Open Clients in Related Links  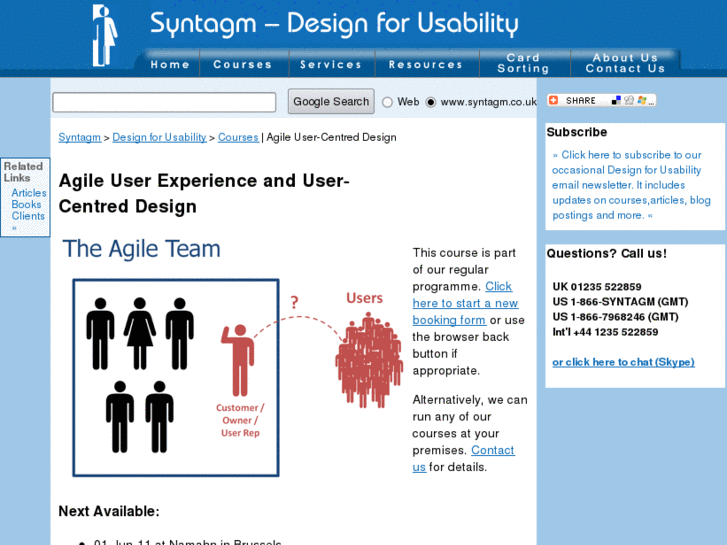pos(28,216)
